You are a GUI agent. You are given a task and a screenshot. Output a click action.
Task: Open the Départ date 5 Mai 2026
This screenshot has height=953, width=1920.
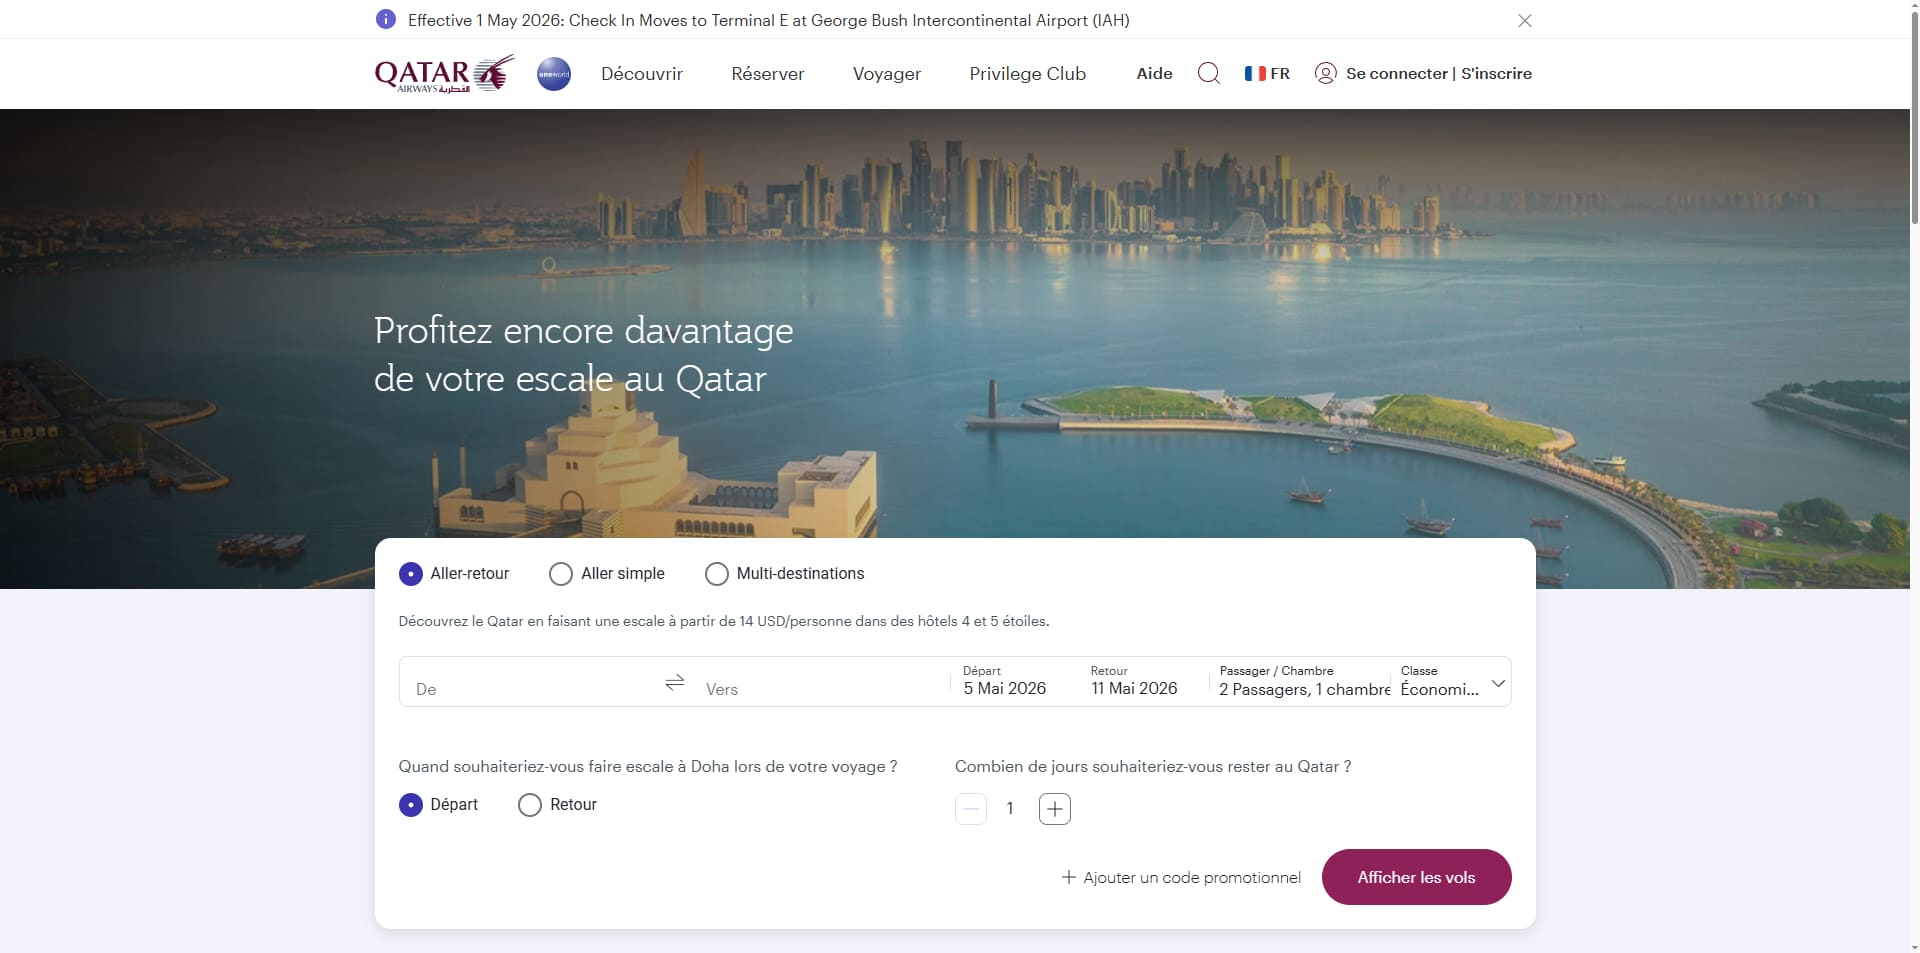1005,681
